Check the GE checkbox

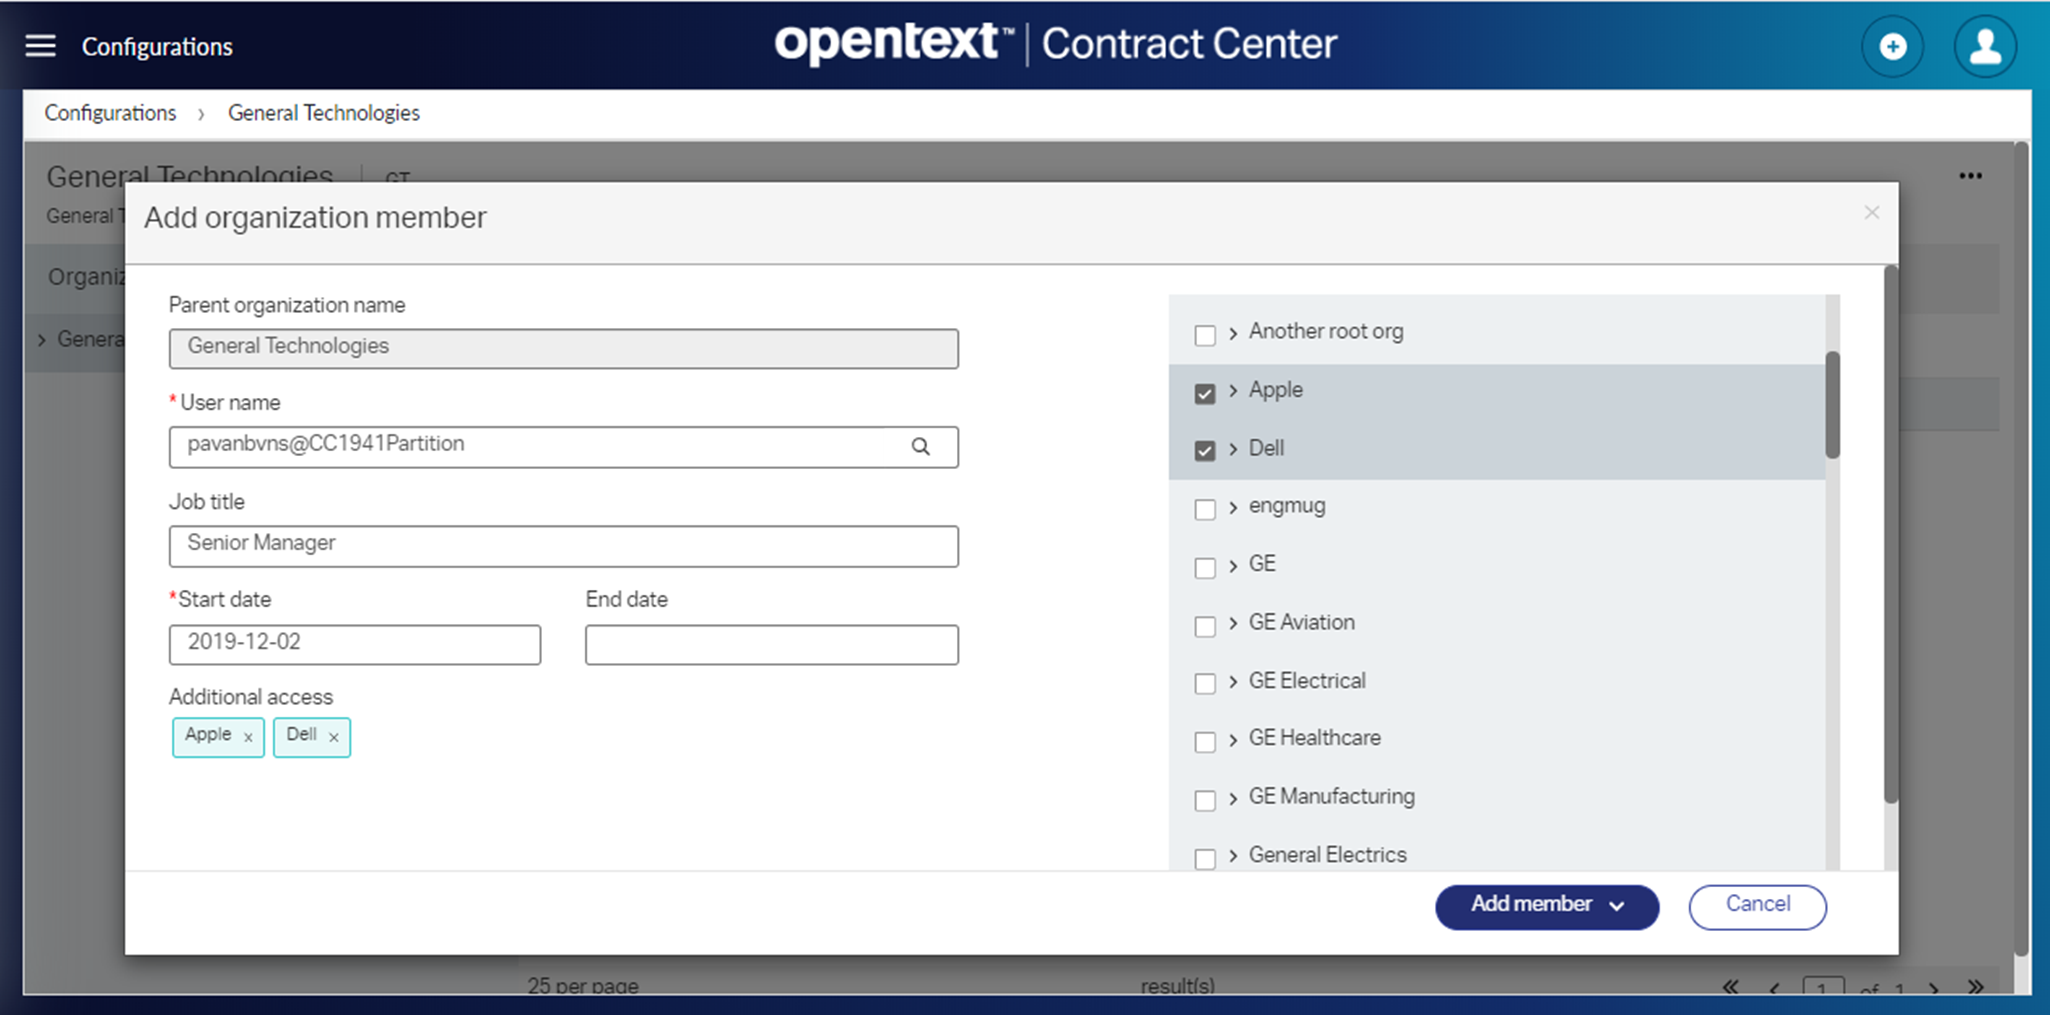point(1205,567)
